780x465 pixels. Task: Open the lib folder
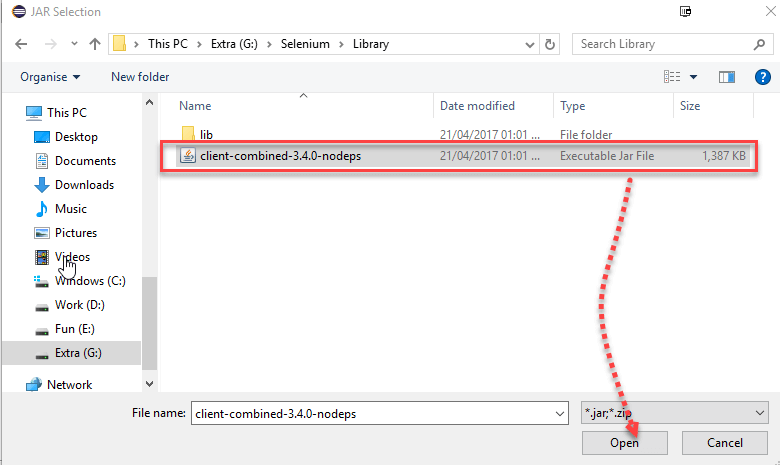pyautogui.click(x=206, y=133)
